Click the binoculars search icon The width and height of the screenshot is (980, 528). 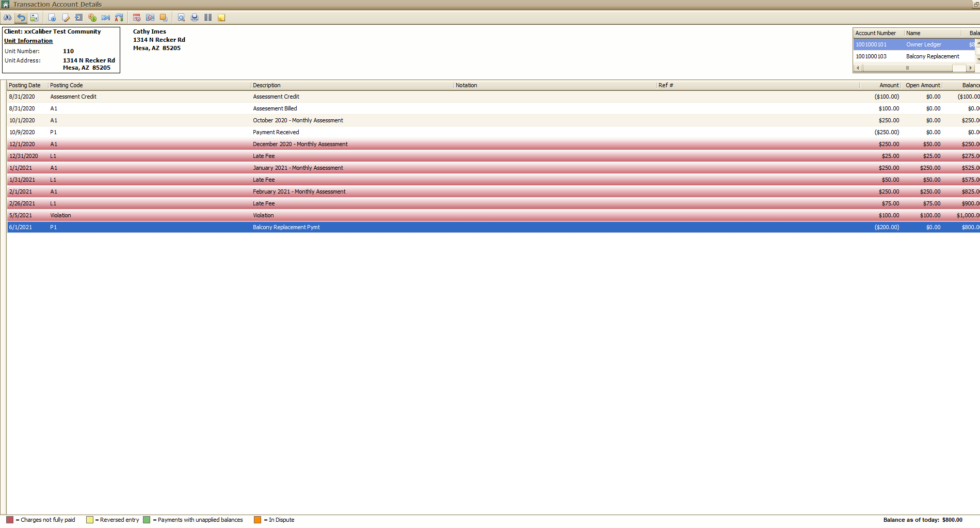tap(7, 17)
